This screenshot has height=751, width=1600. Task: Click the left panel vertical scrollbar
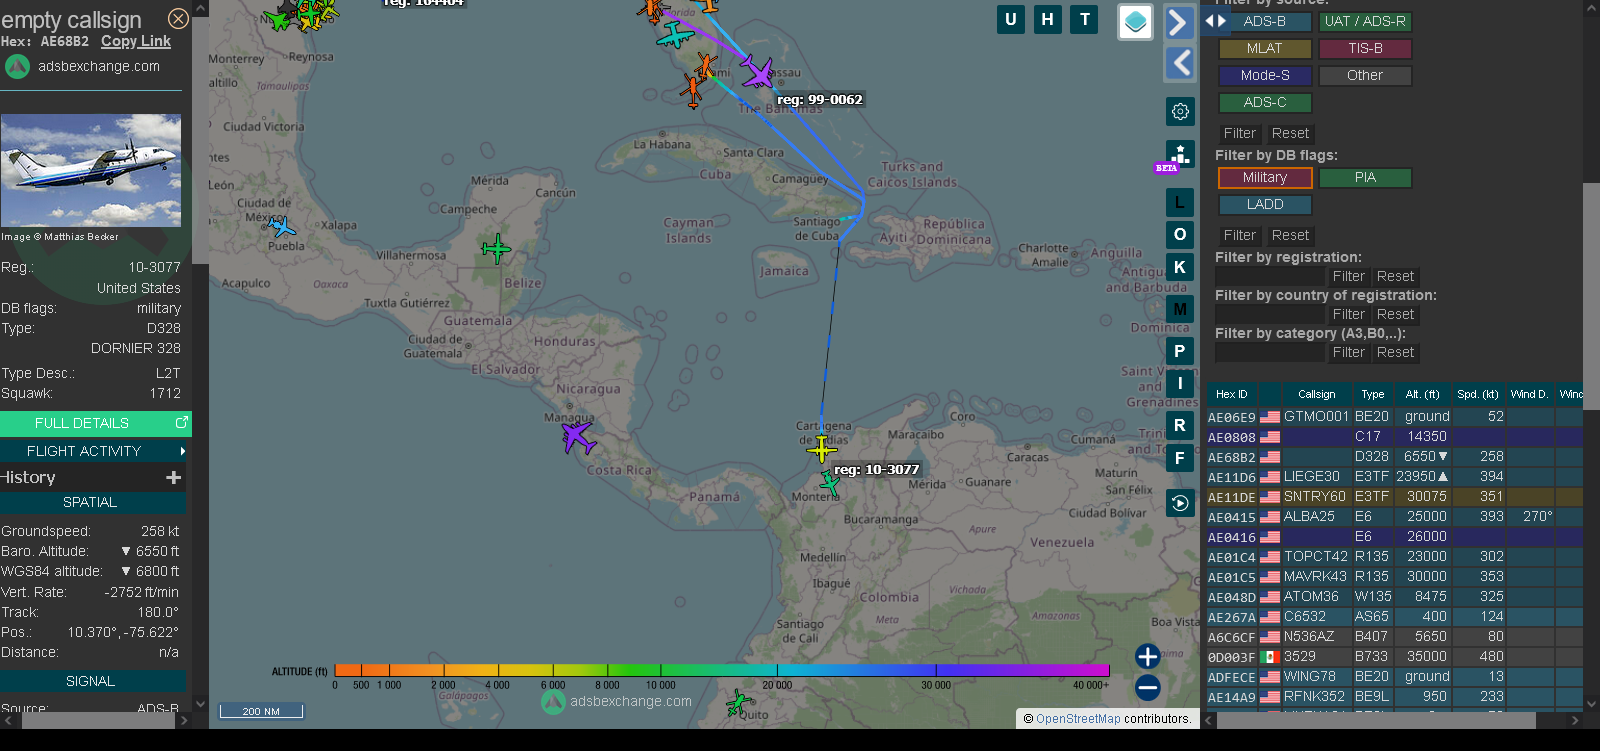[x=200, y=140]
